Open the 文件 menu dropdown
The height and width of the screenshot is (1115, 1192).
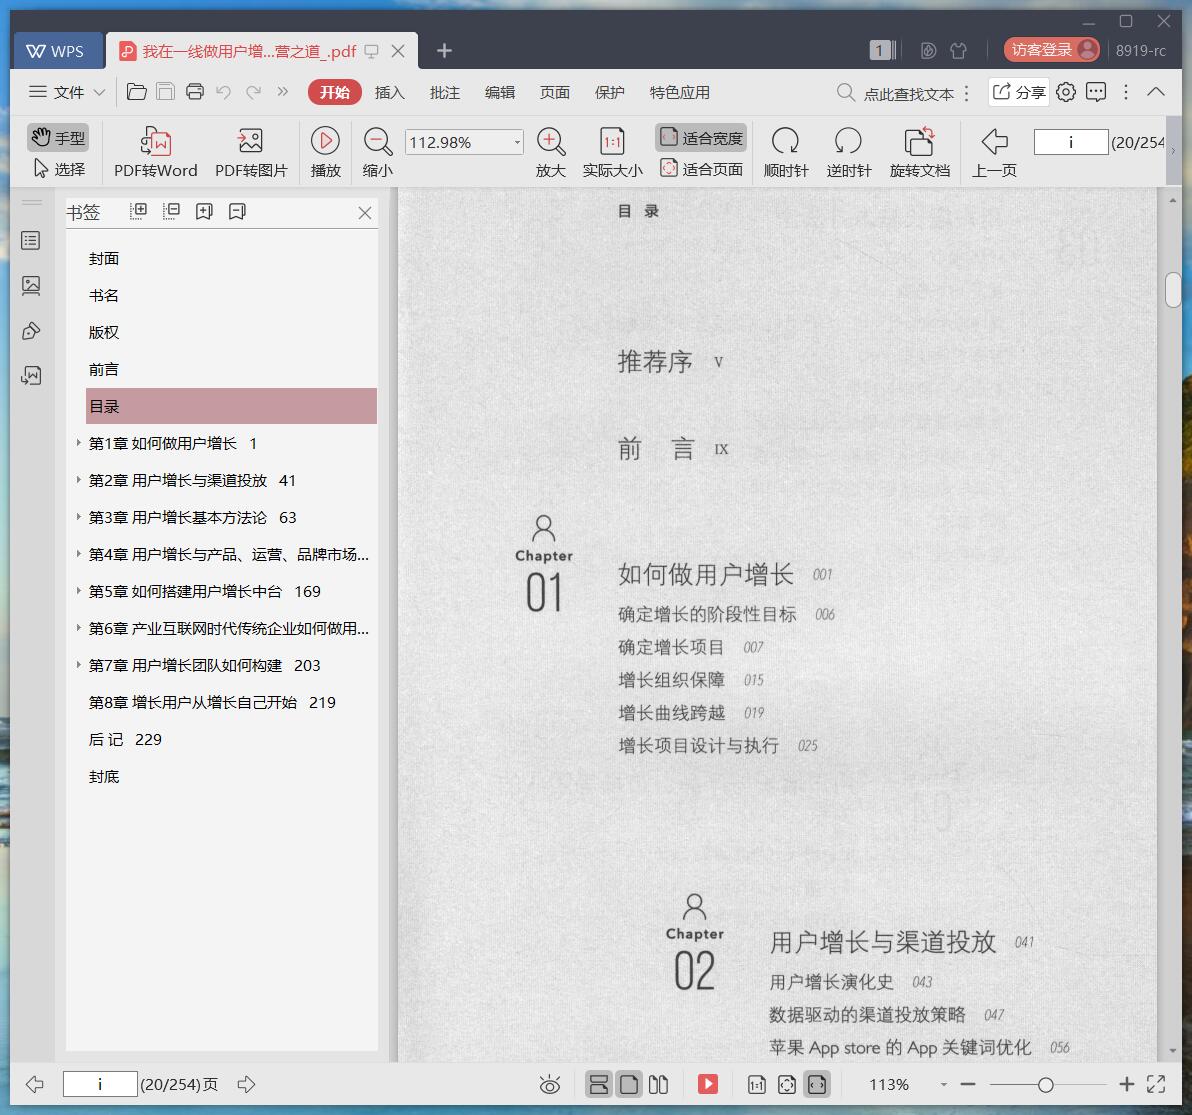(67, 92)
